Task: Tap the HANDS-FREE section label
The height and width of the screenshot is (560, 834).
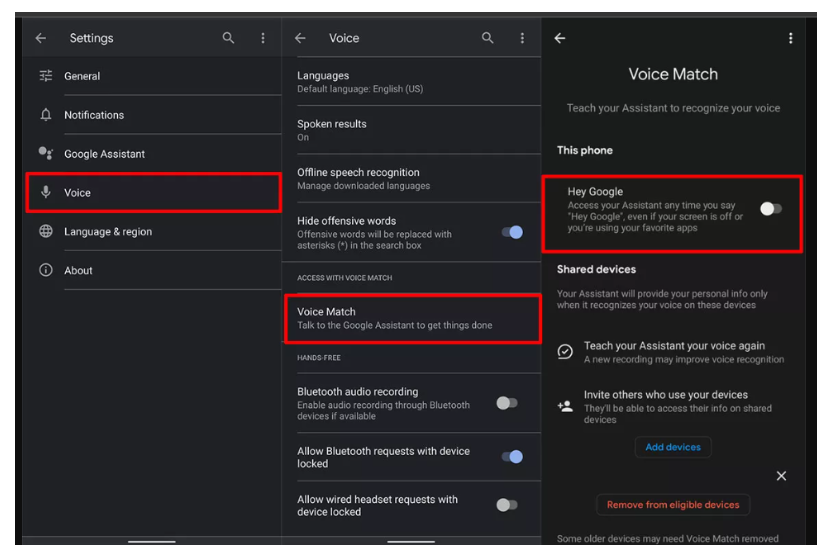Action: pos(319,358)
